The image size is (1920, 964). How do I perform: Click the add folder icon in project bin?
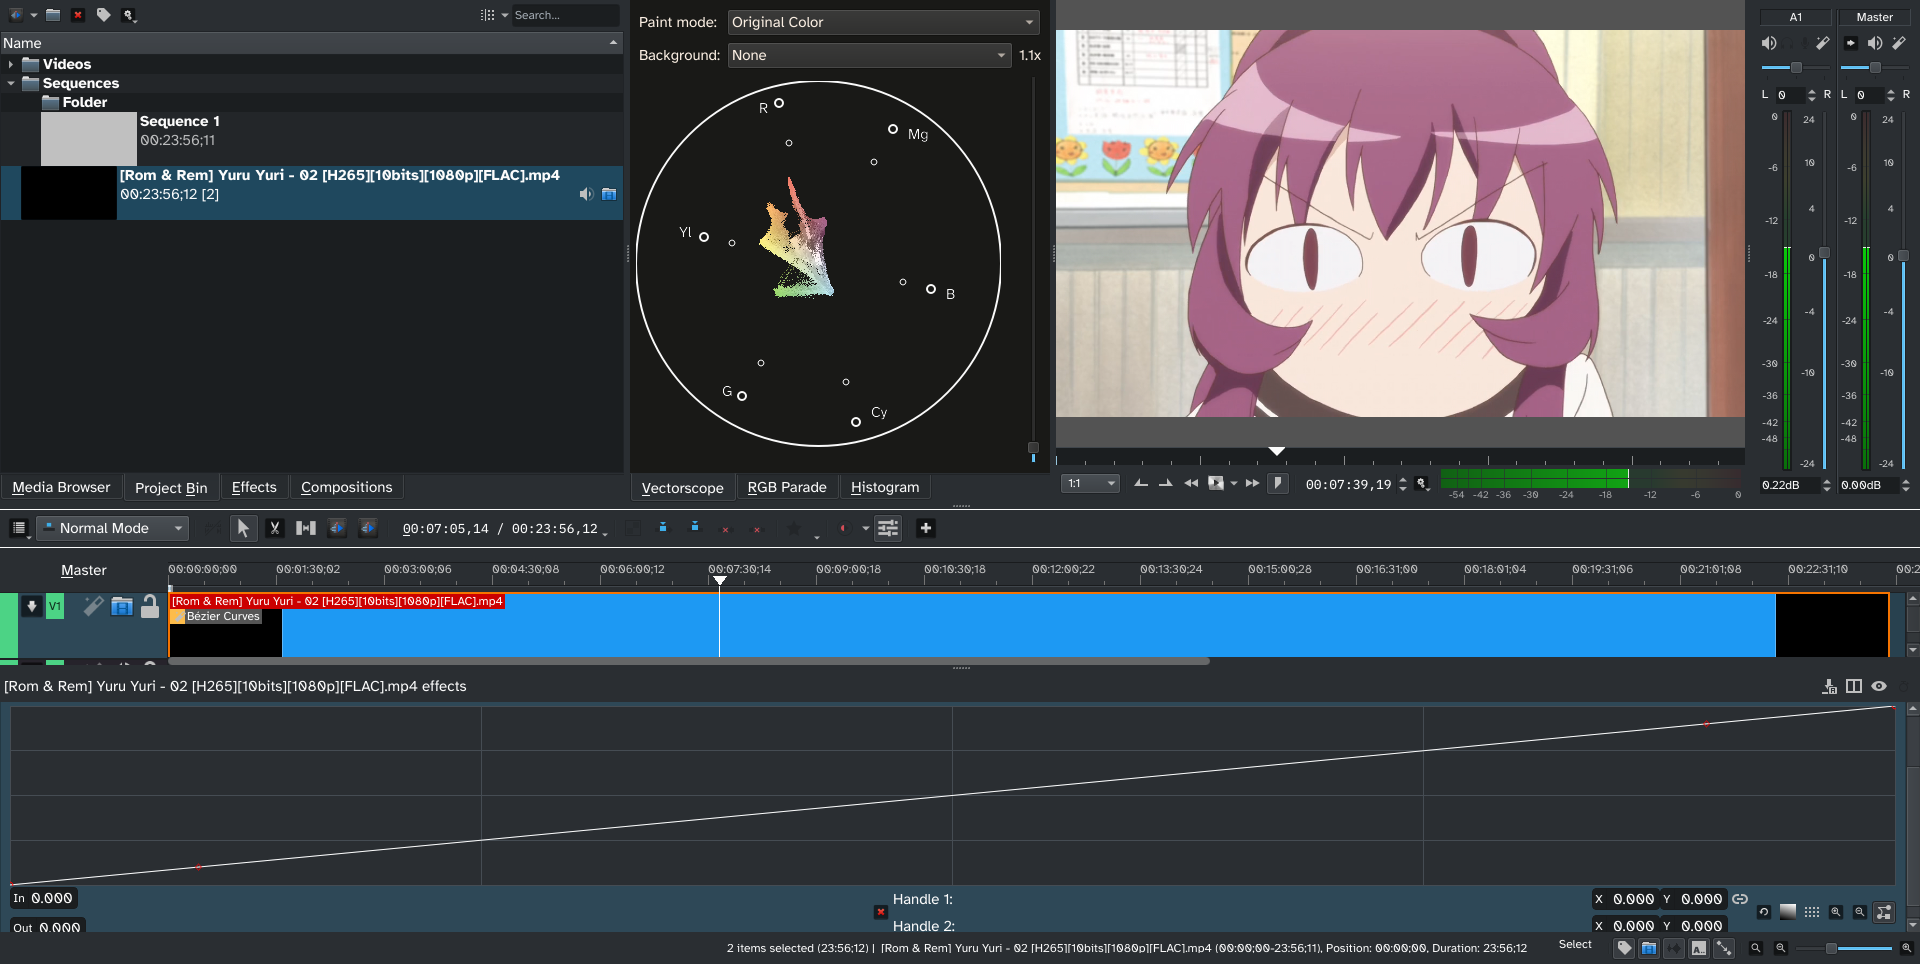[53, 15]
